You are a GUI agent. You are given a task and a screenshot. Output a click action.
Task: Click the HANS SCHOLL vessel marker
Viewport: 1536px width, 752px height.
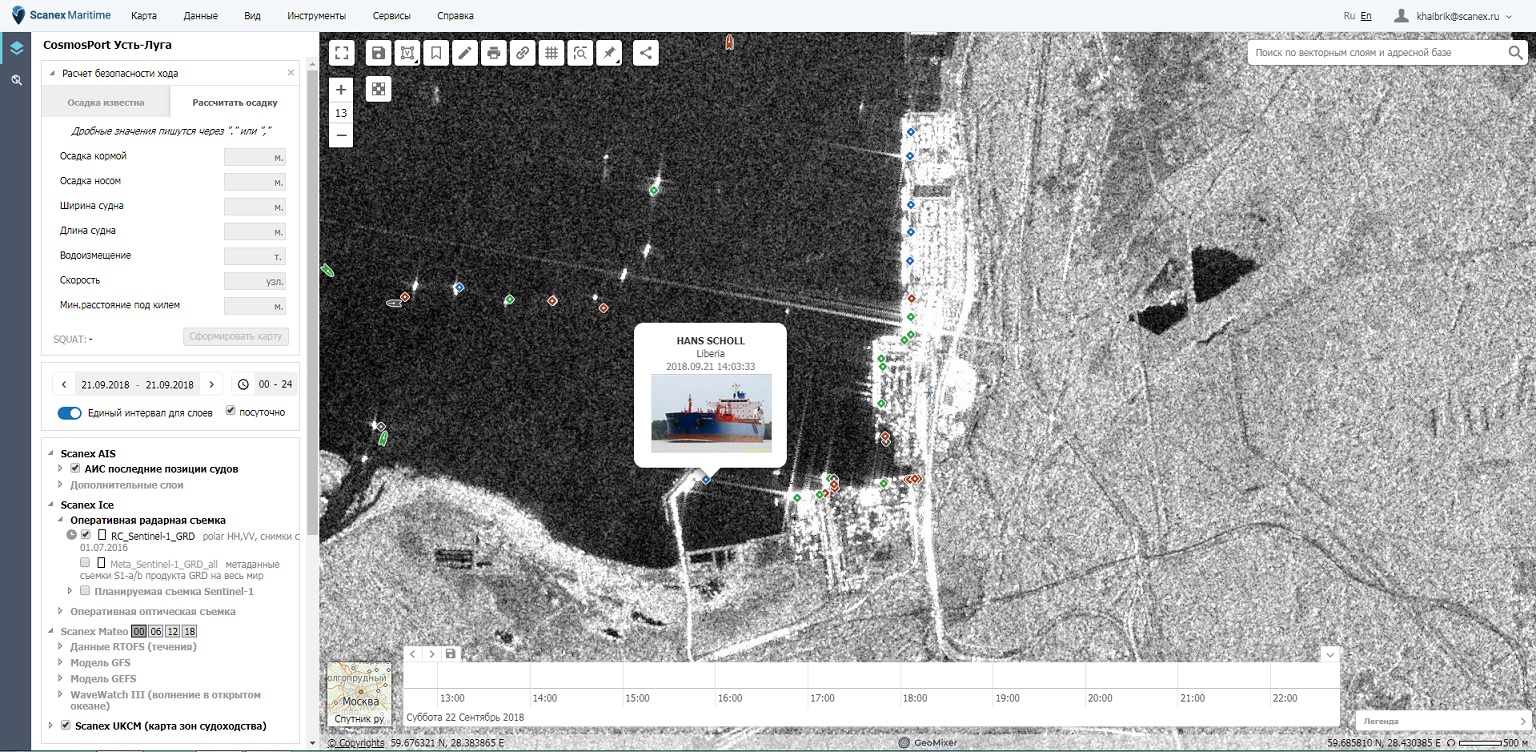click(x=706, y=480)
